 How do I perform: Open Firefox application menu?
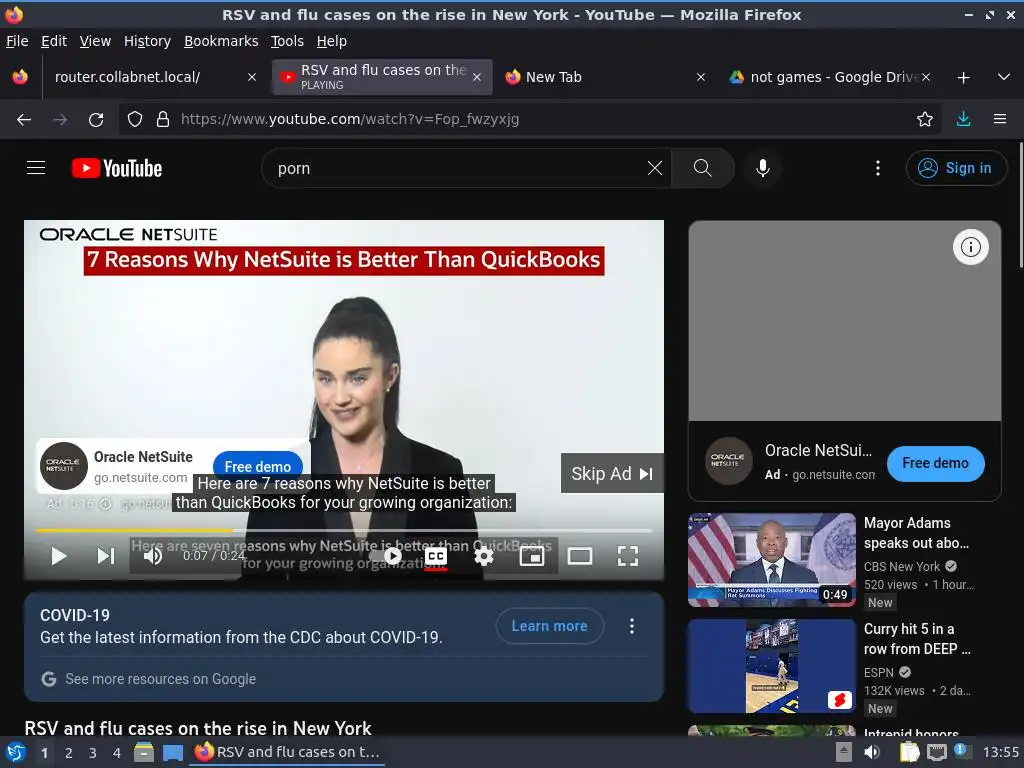click(x=1000, y=119)
